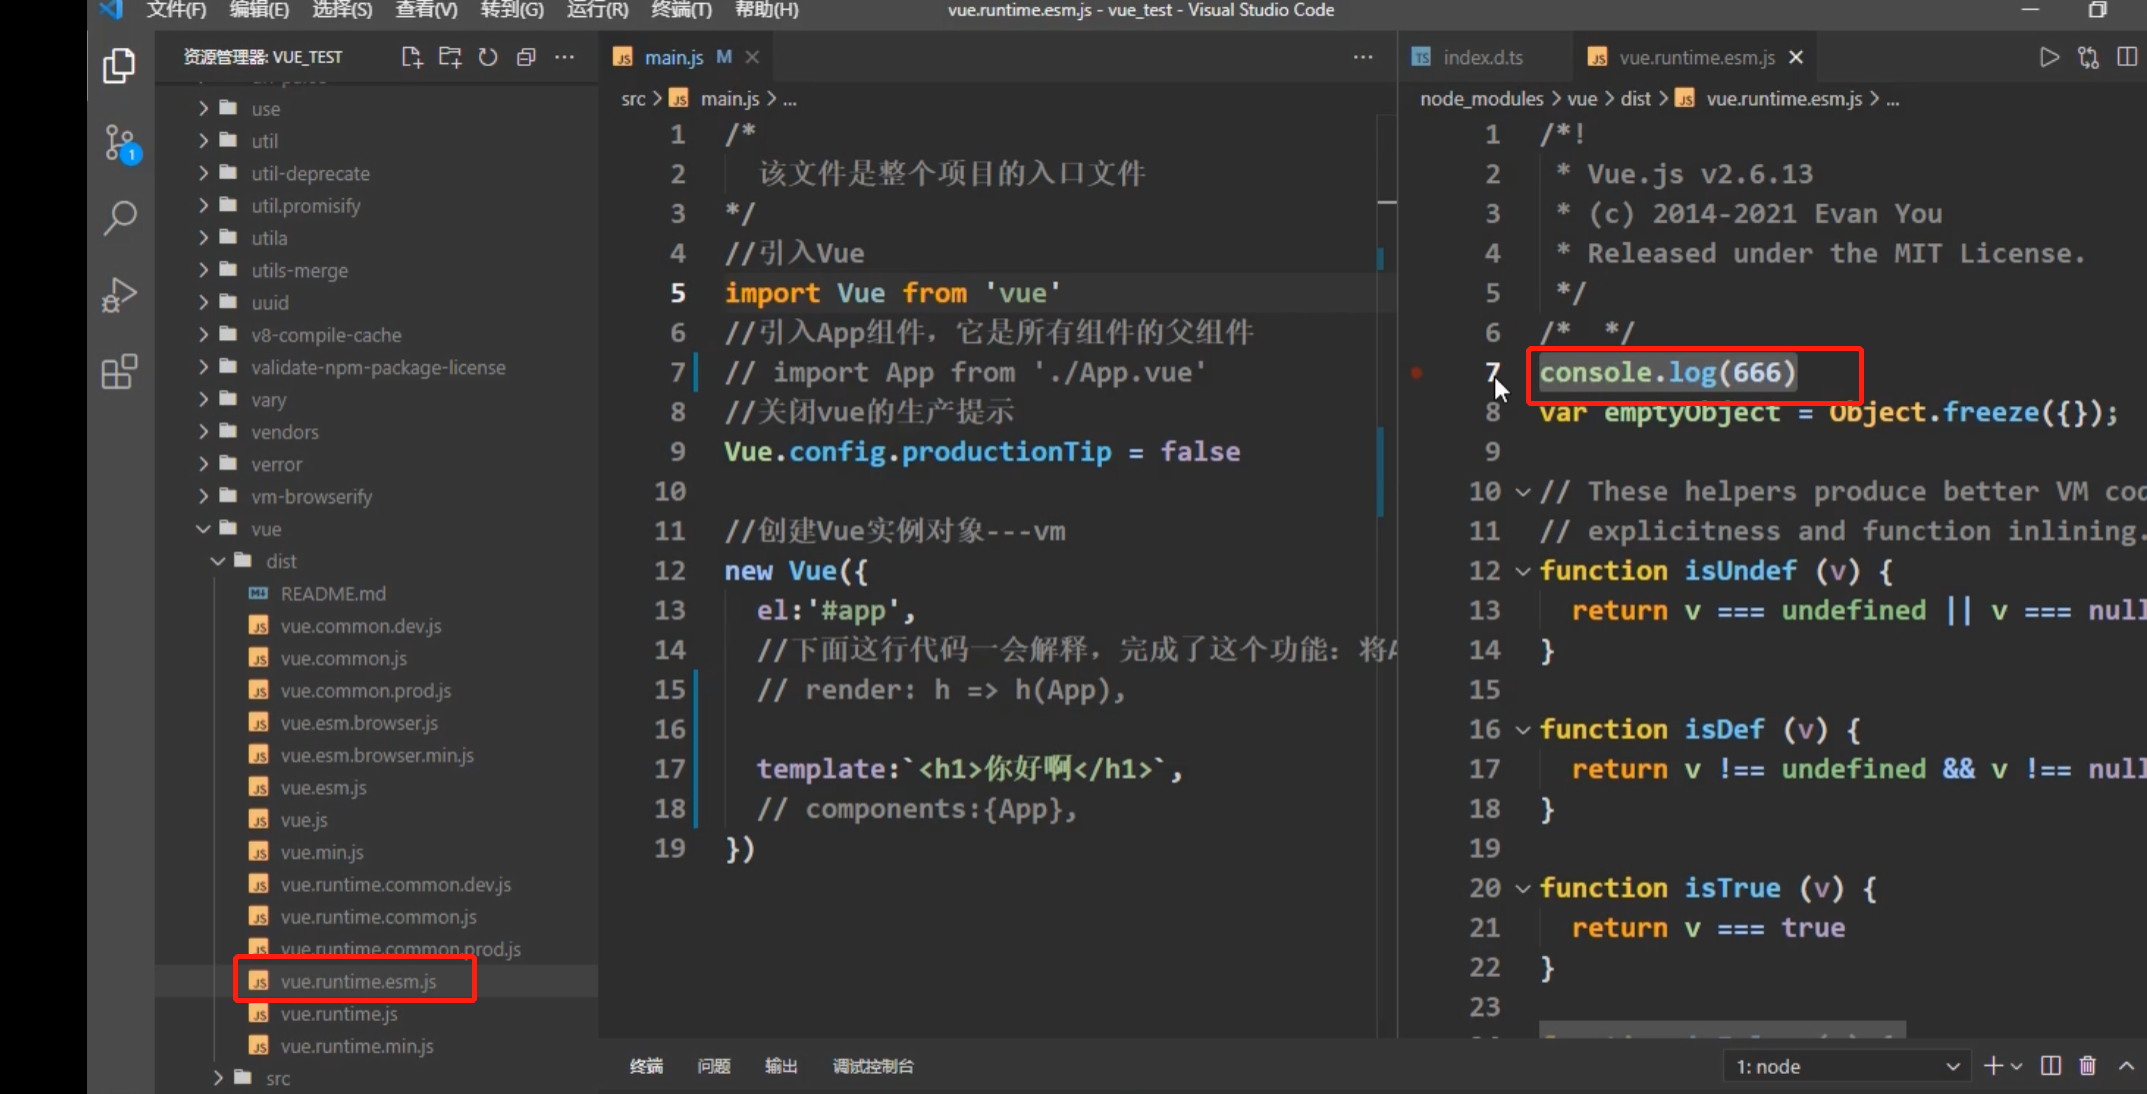Open the 终端(T) menu
Viewport: 2147px width, 1094px height.
point(681,10)
